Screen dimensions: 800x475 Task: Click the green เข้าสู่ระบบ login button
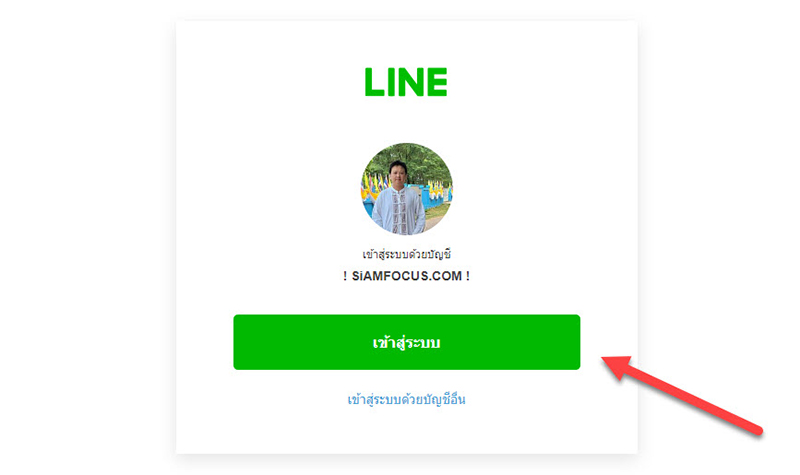coord(407,342)
